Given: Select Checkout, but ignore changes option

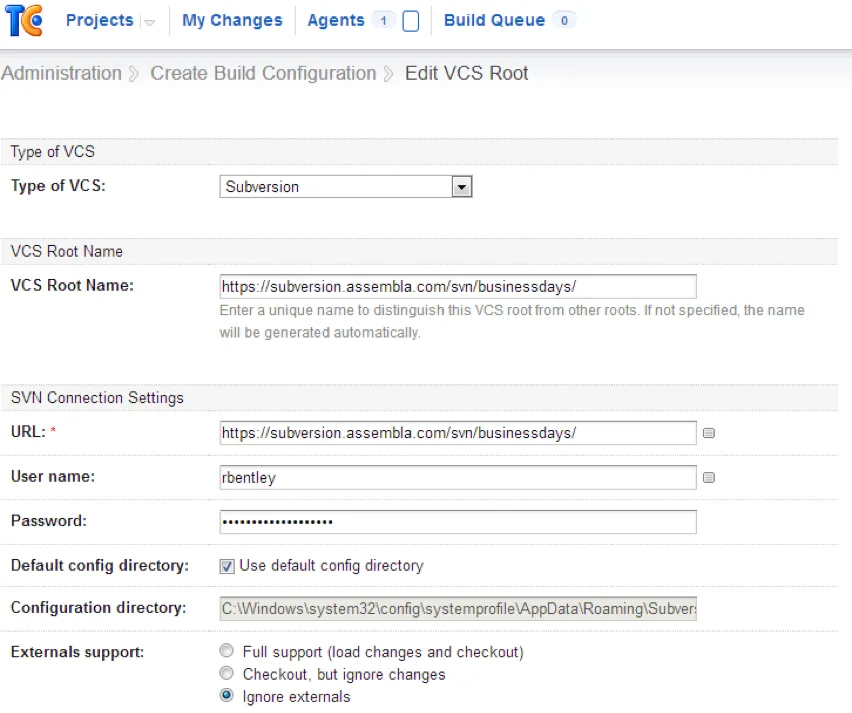Looking at the screenshot, I should (227, 673).
